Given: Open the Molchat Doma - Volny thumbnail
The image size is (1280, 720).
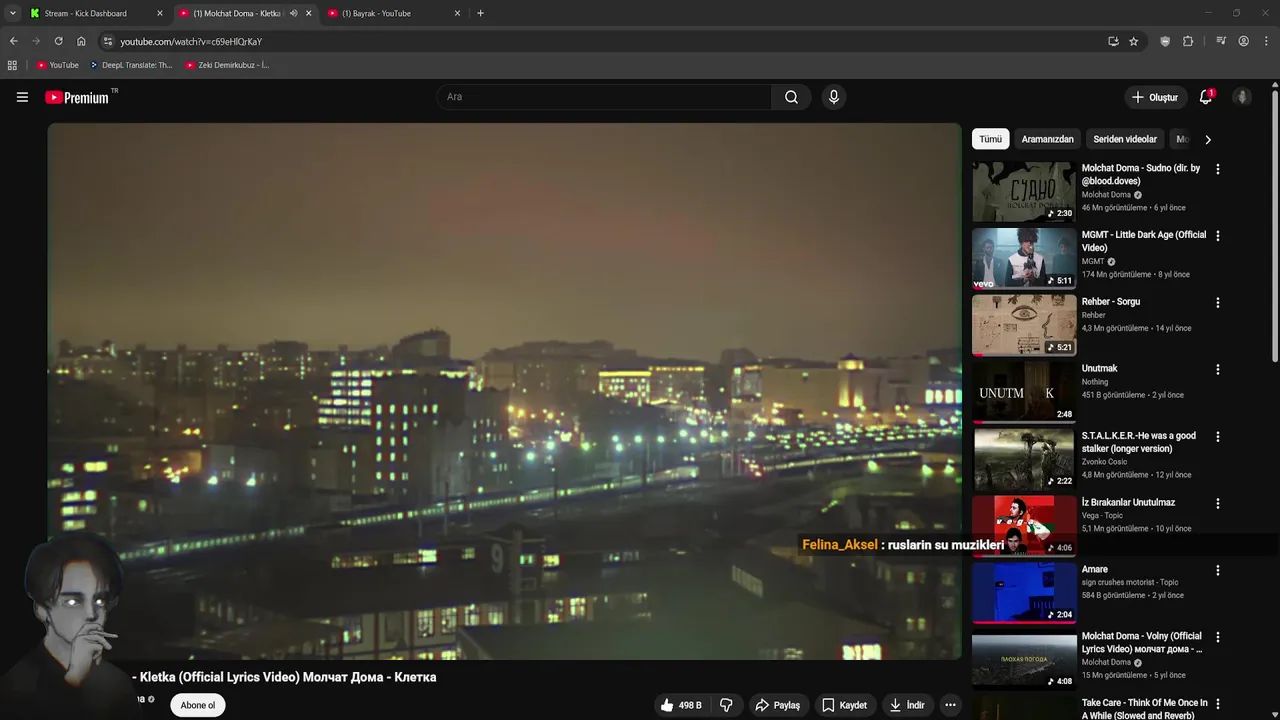Looking at the screenshot, I should pyautogui.click(x=1024, y=660).
